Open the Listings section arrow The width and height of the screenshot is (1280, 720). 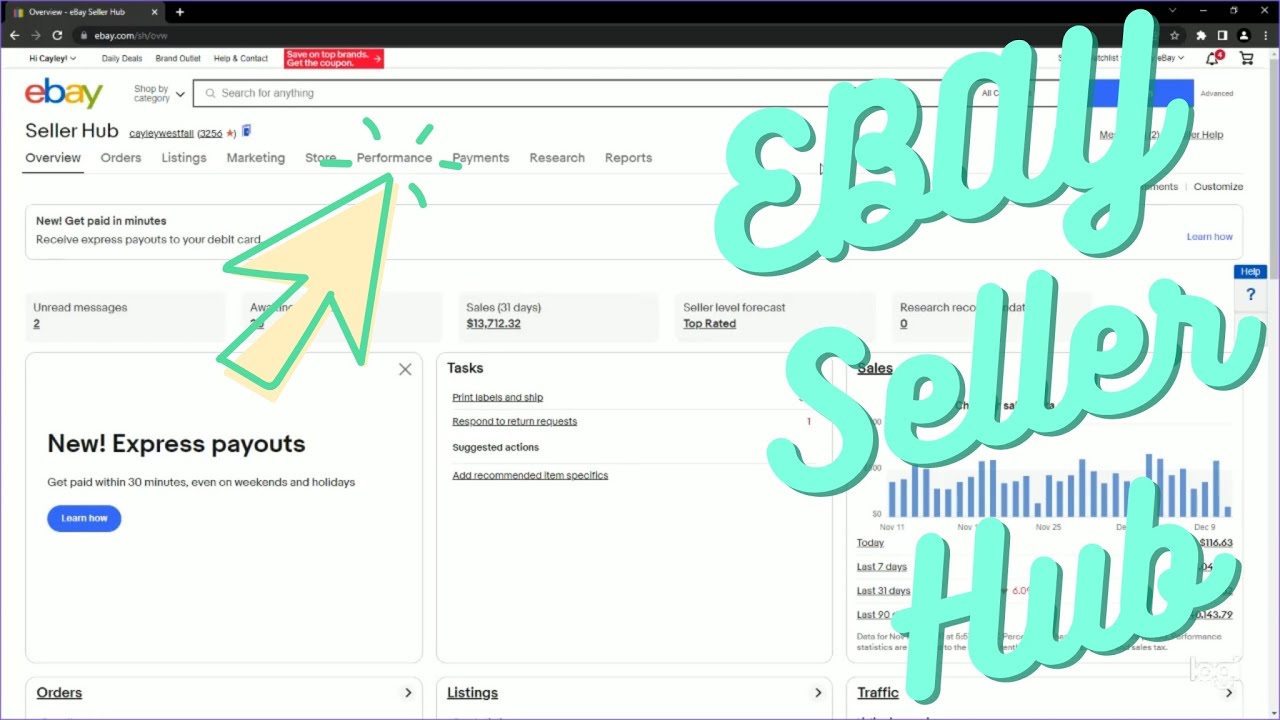[x=818, y=693]
